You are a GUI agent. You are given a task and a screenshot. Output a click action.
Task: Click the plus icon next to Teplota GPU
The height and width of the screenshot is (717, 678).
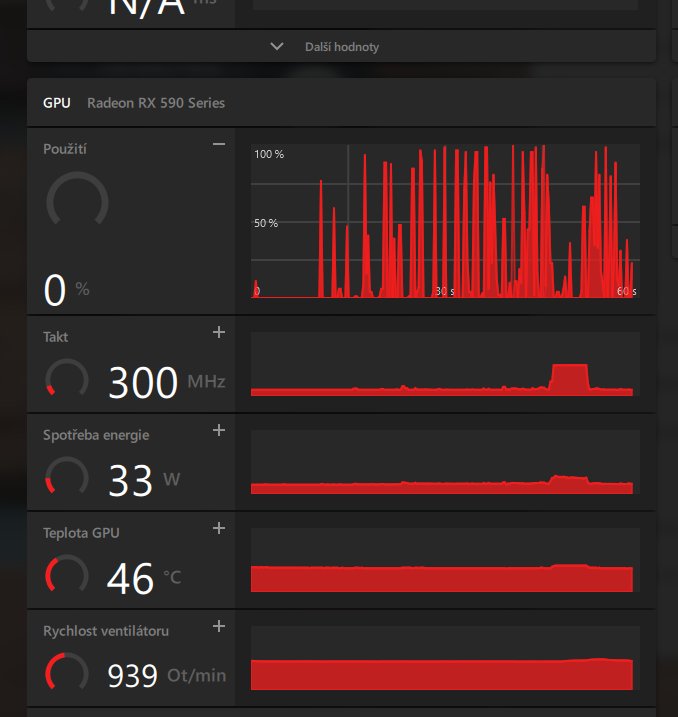click(x=219, y=528)
